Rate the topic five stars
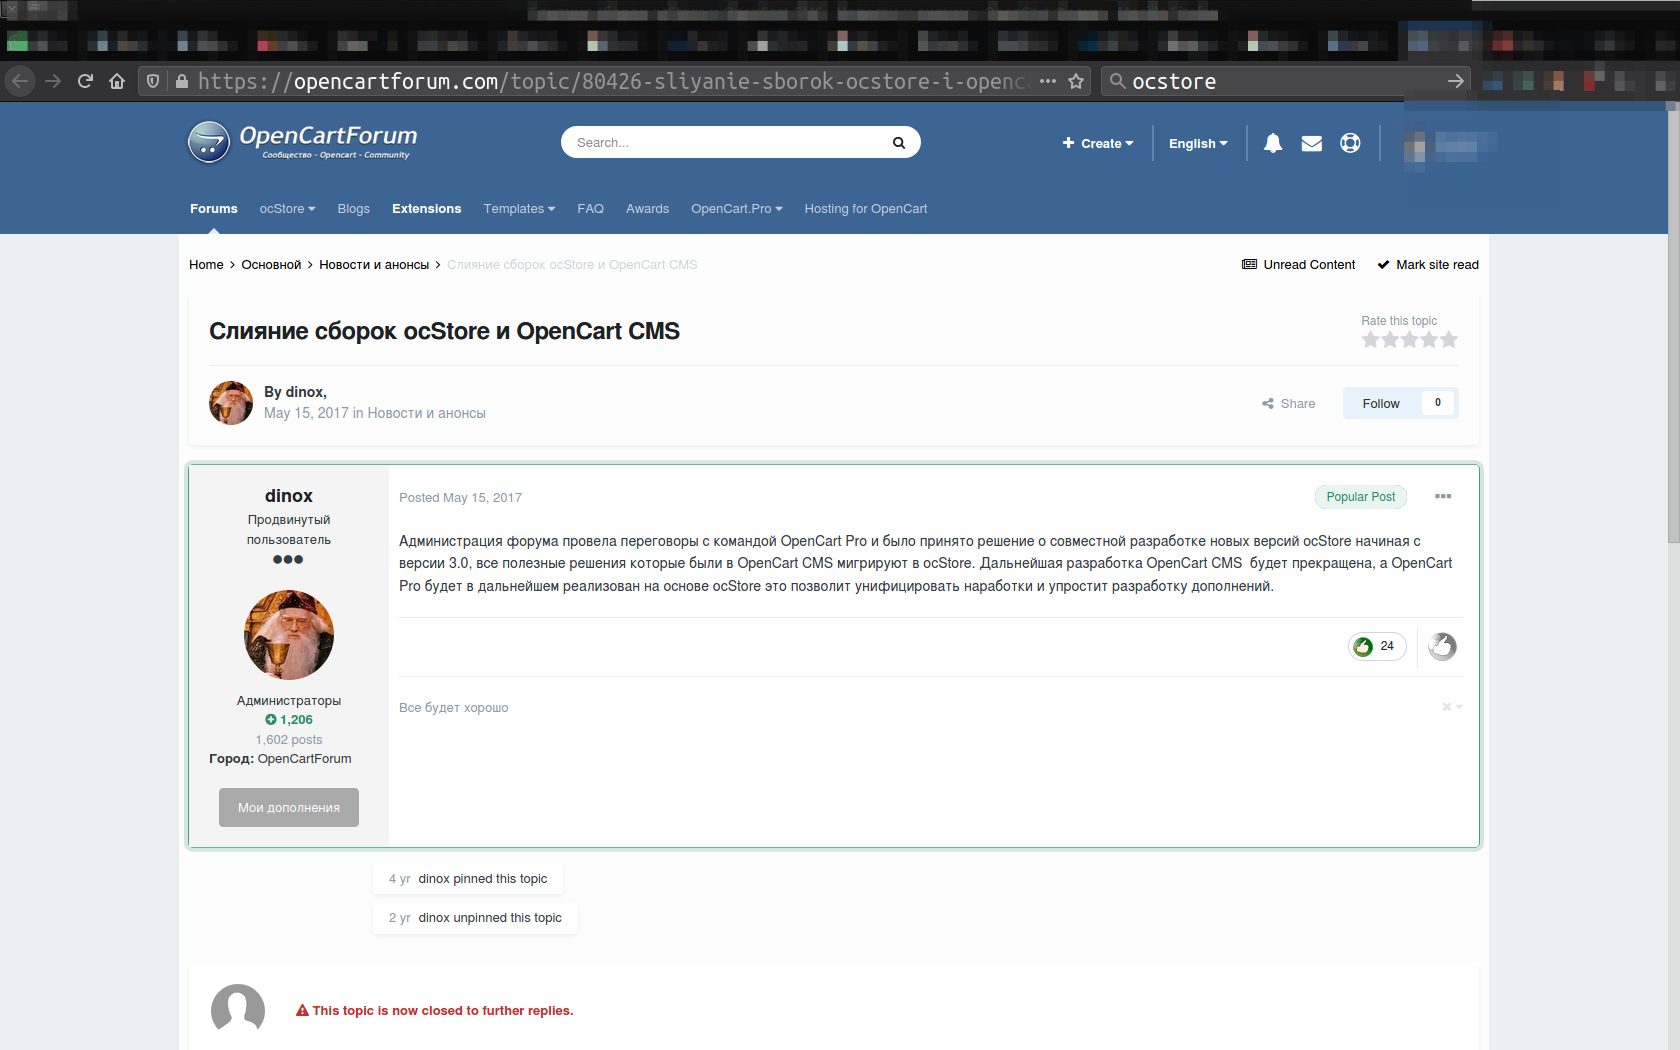 point(1448,340)
